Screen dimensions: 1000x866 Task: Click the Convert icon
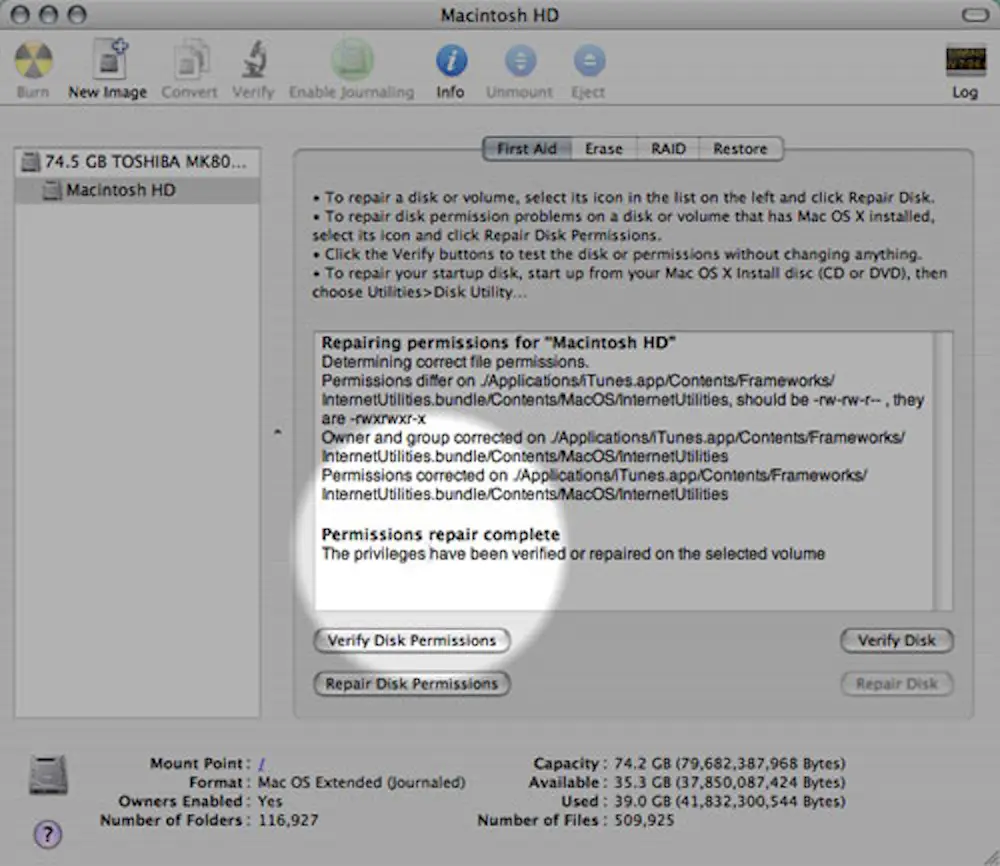[188, 60]
